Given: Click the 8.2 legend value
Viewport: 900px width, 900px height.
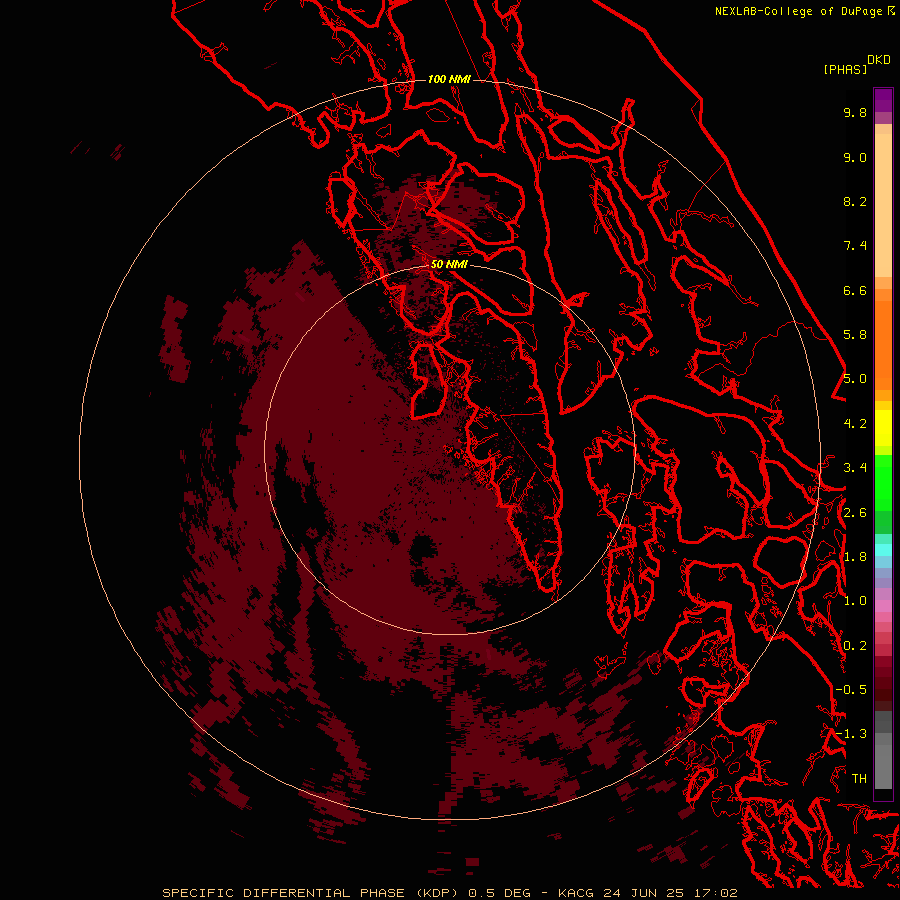Looking at the screenshot, I should [855, 201].
